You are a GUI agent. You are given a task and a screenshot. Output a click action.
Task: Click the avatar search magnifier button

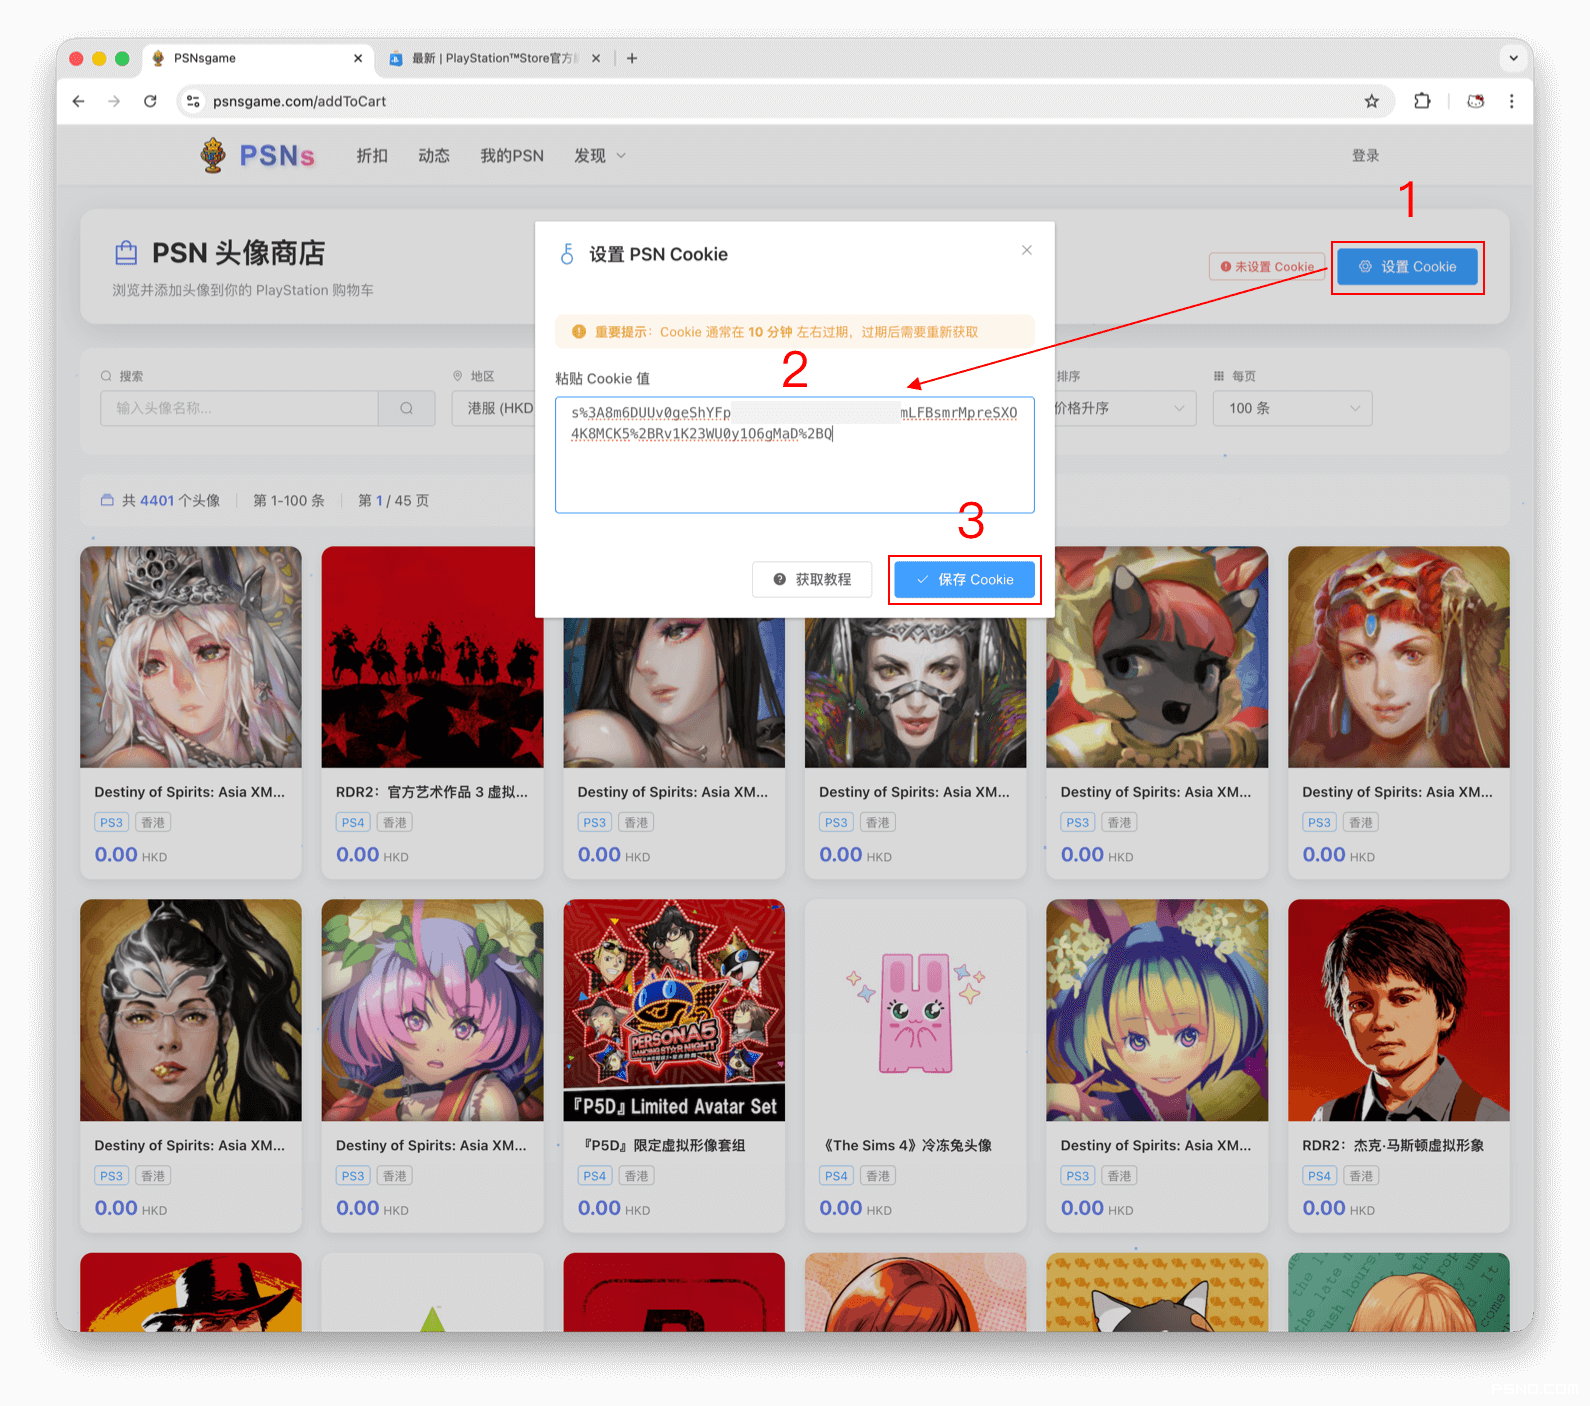[x=406, y=408]
